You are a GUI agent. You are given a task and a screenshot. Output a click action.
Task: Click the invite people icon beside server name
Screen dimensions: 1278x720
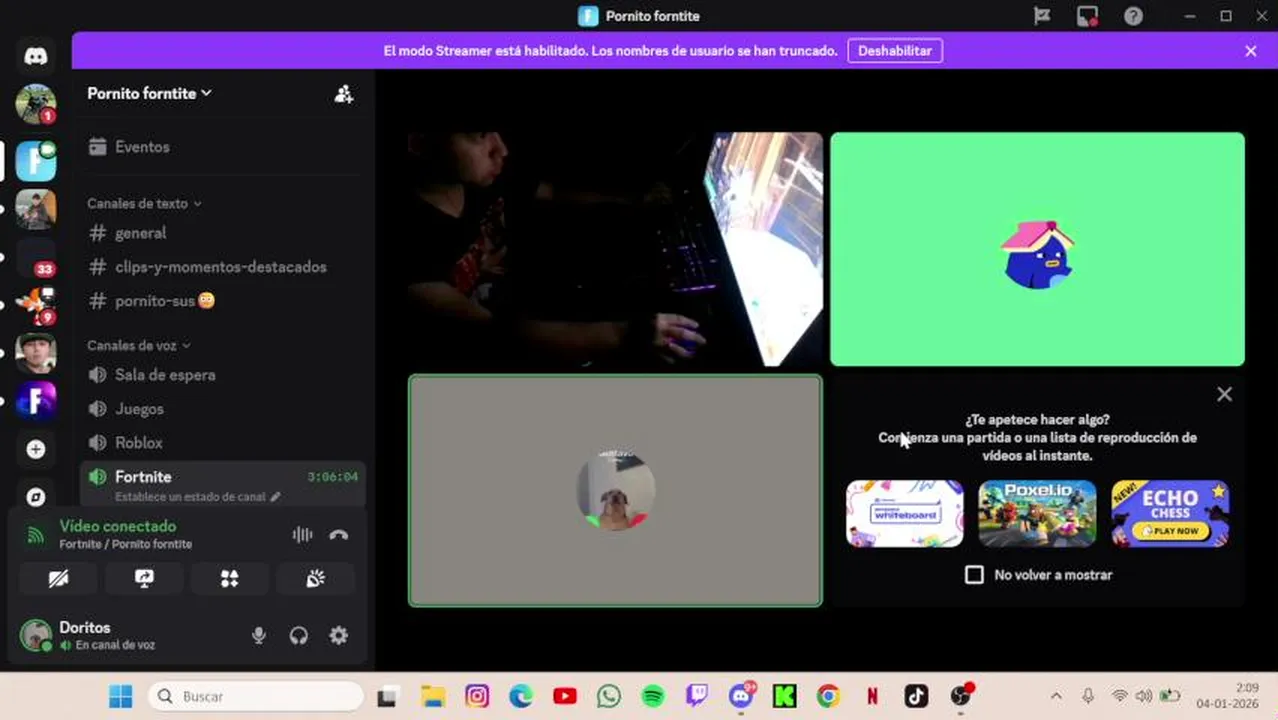pos(344,94)
